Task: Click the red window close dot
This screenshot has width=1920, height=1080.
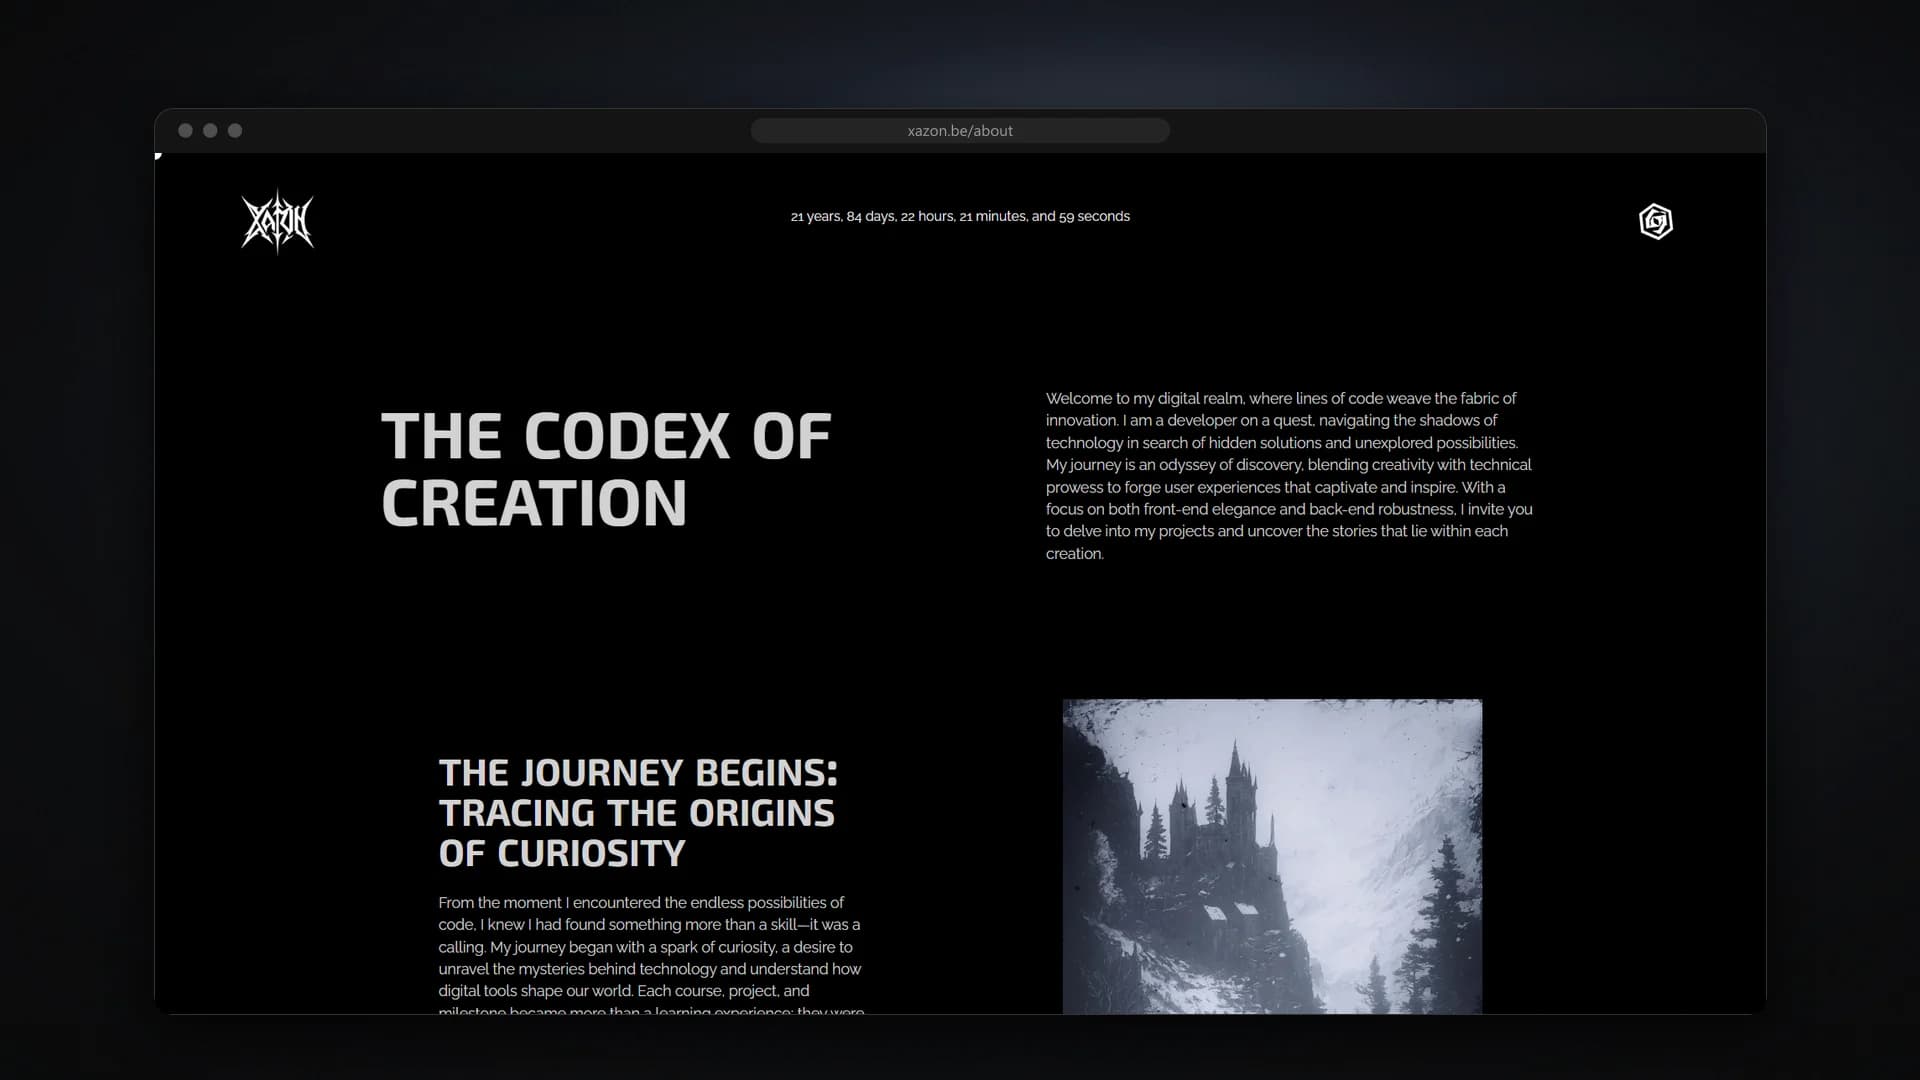Action: (x=185, y=131)
